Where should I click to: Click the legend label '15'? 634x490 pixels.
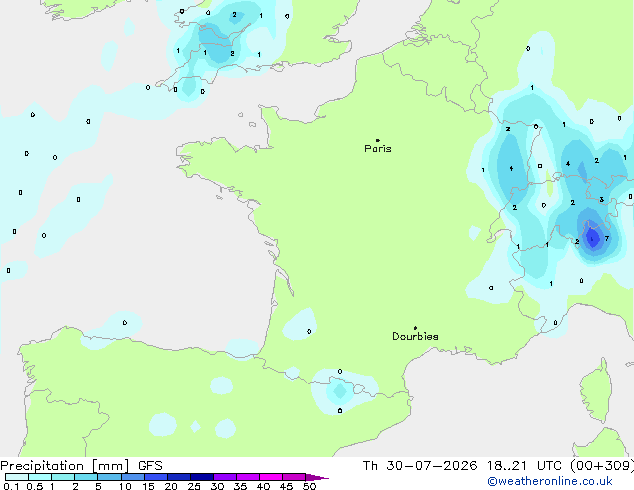click(148, 486)
